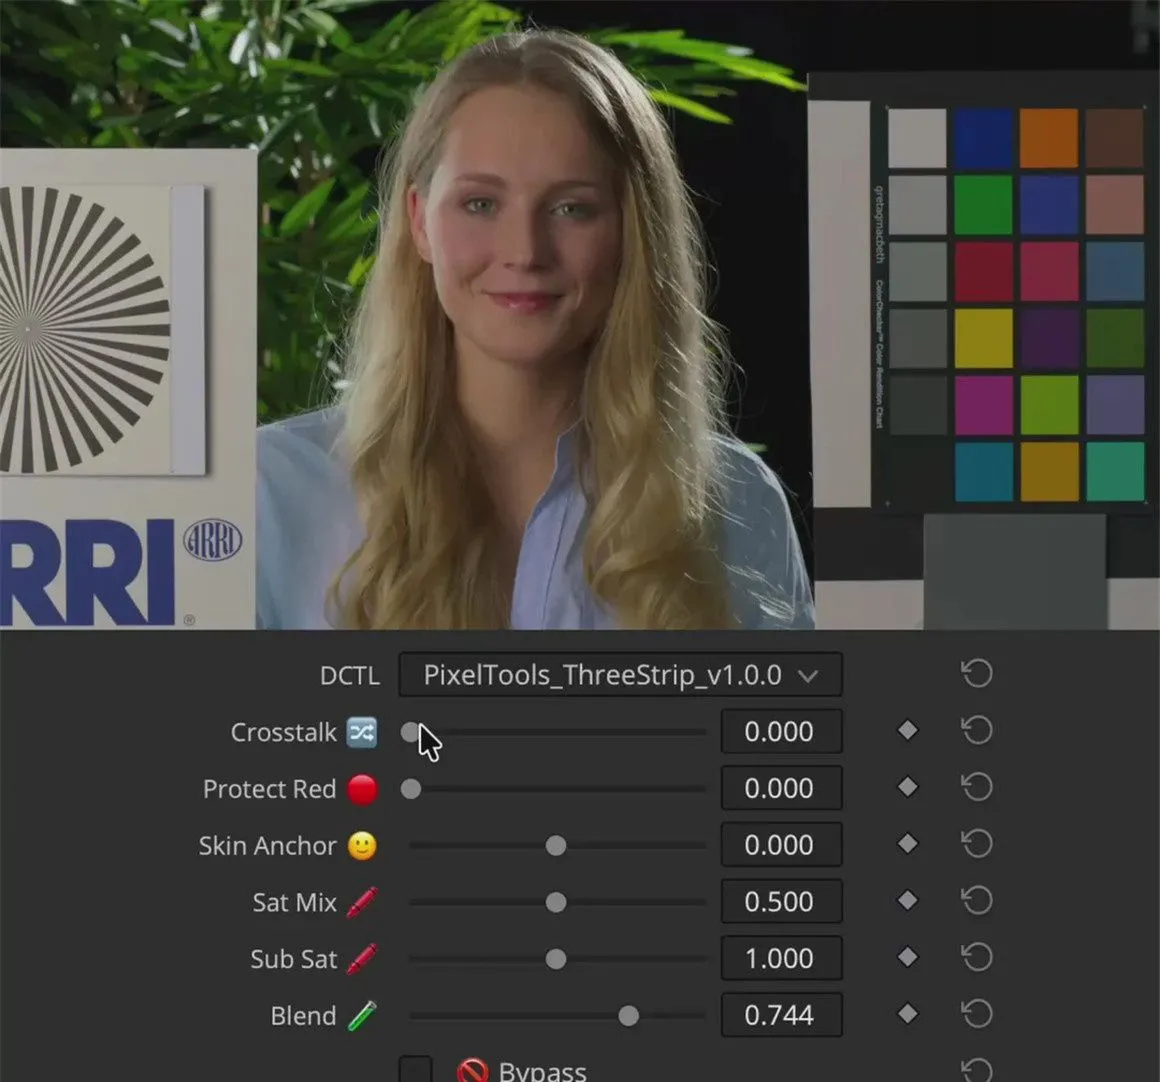The width and height of the screenshot is (1160, 1082).
Task: Edit the Blend value field
Action: (x=781, y=1015)
